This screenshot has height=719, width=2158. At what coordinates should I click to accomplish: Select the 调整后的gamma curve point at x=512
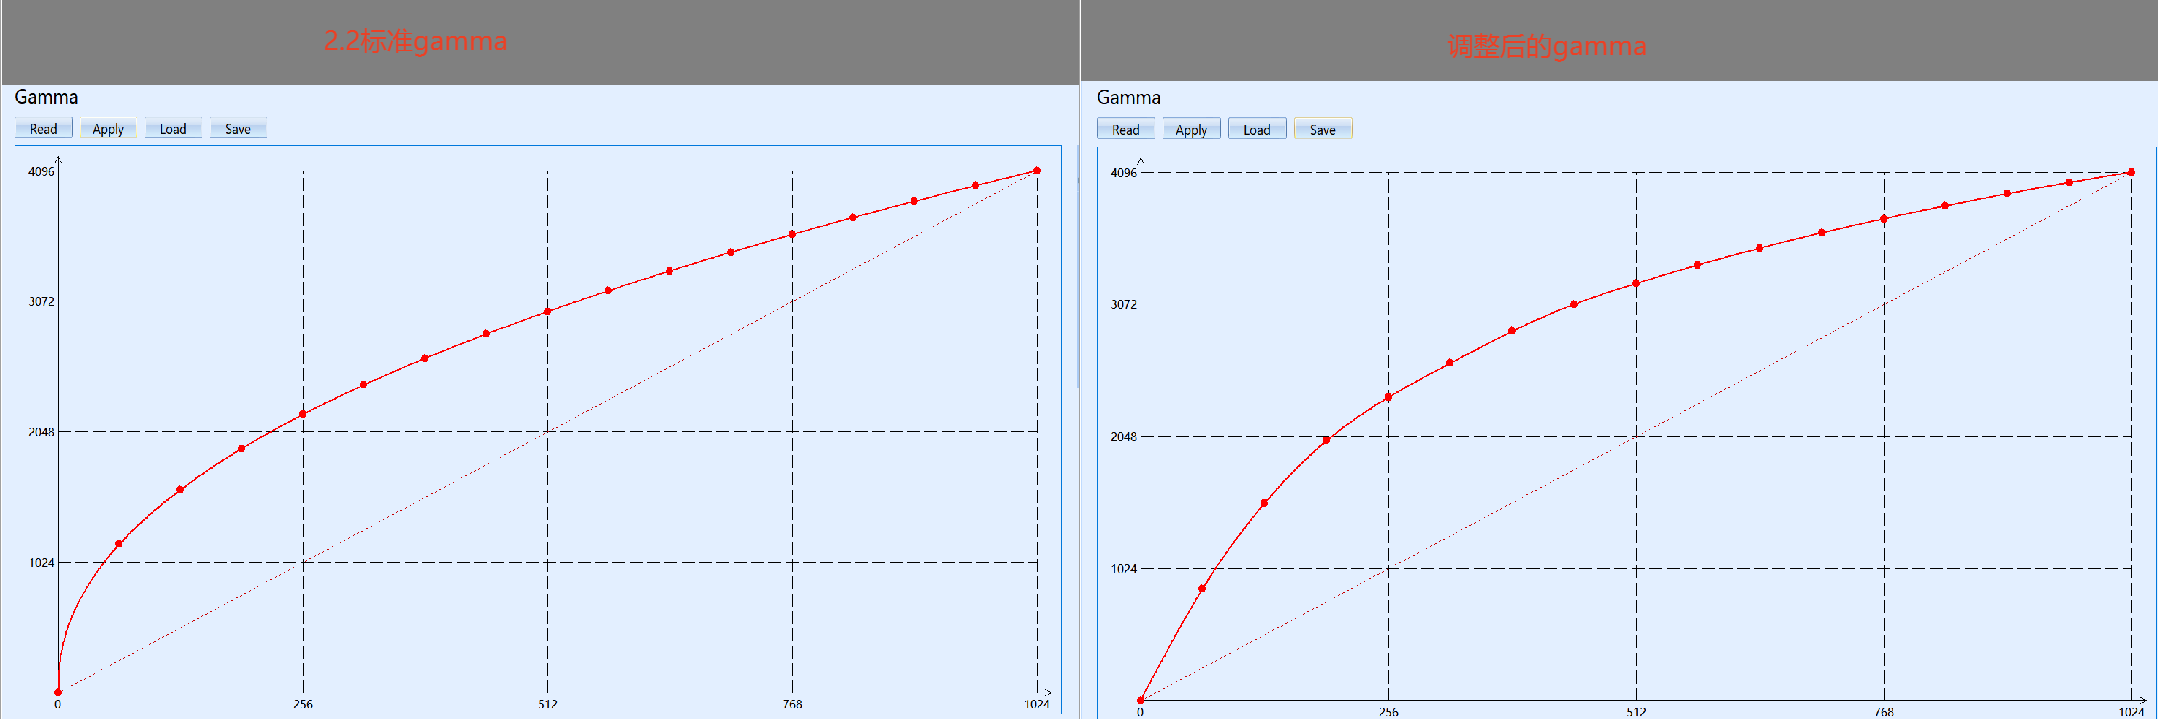click(1636, 284)
